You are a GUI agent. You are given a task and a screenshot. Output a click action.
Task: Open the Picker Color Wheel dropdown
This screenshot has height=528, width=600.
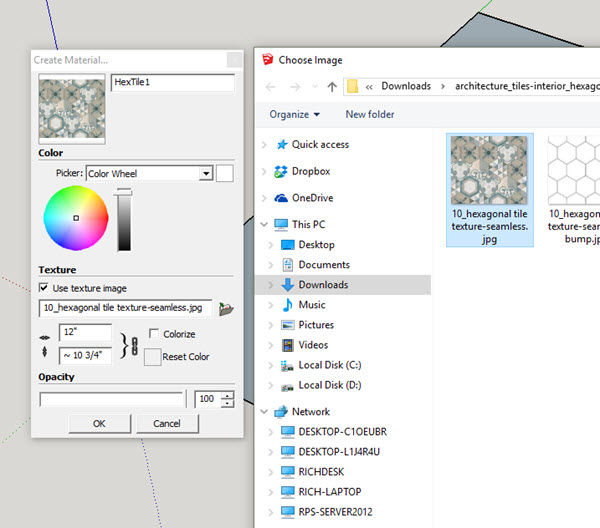pyautogui.click(x=206, y=174)
